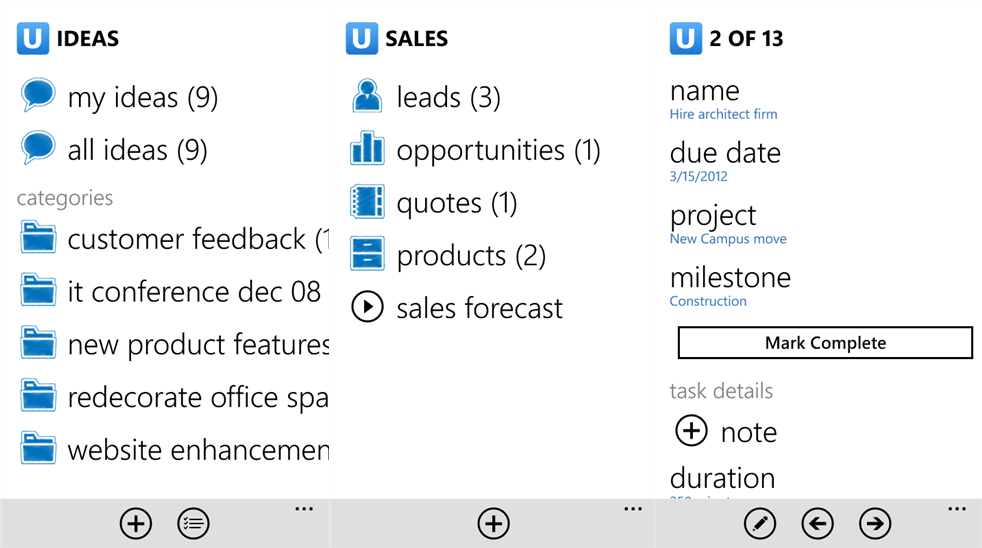Open the opportunities chart icon item
The image size is (982, 548).
click(x=368, y=149)
